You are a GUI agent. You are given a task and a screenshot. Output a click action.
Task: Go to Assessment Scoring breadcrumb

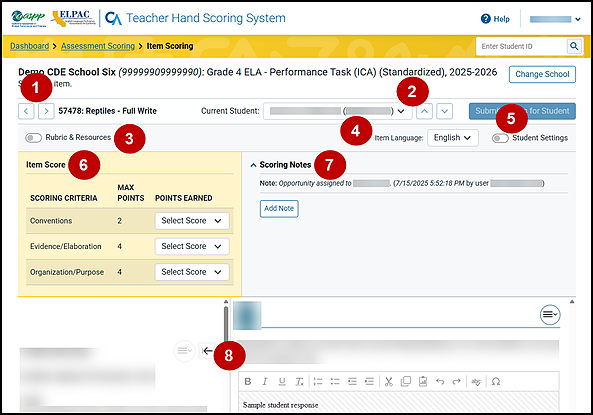click(98, 46)
